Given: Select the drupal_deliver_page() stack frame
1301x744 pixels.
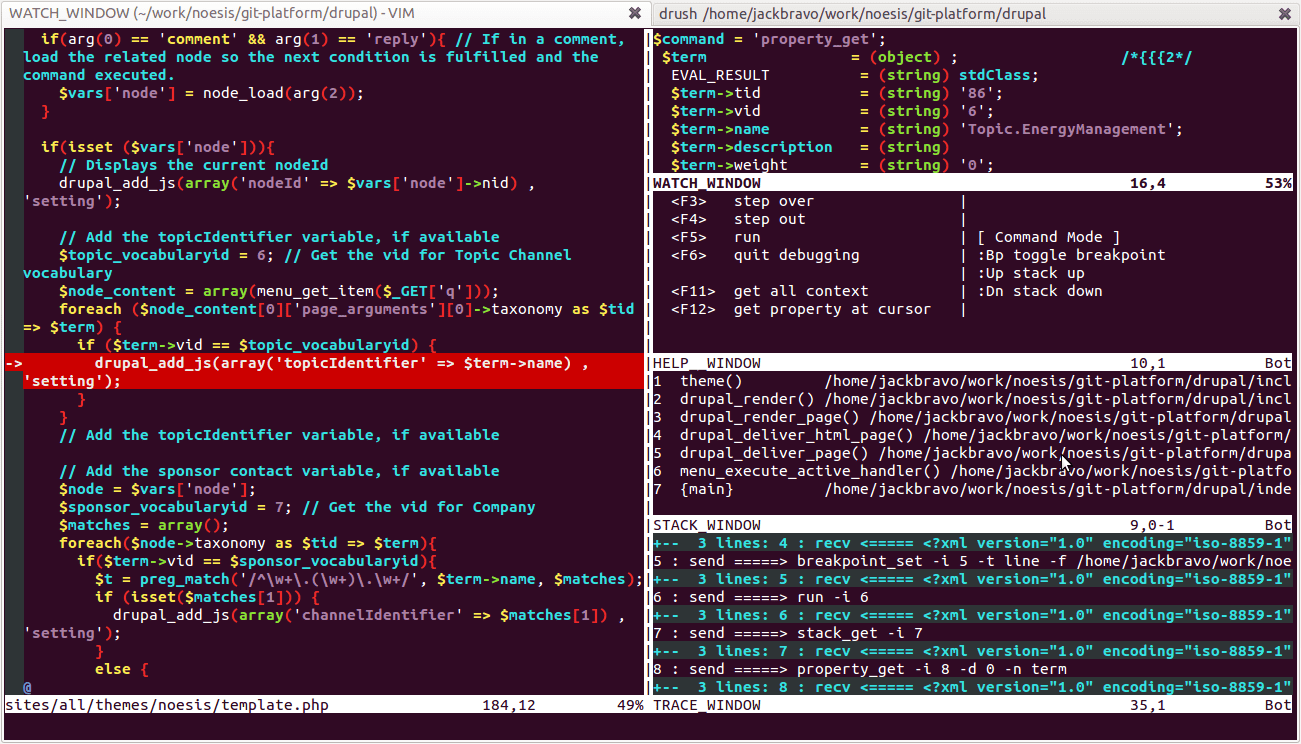Looking at the screenshot, I should [972, 453].
